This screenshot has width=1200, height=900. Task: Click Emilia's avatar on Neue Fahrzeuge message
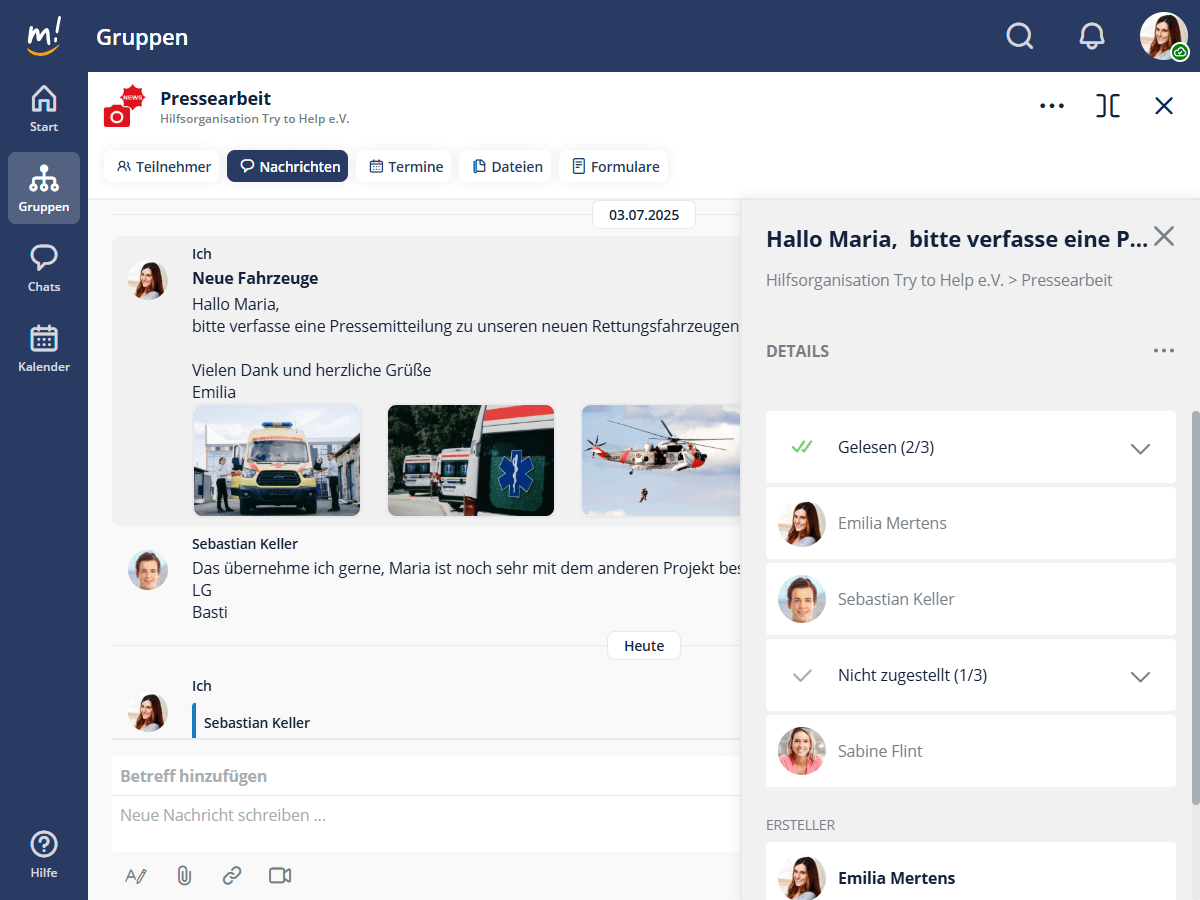tap(148, 280)
